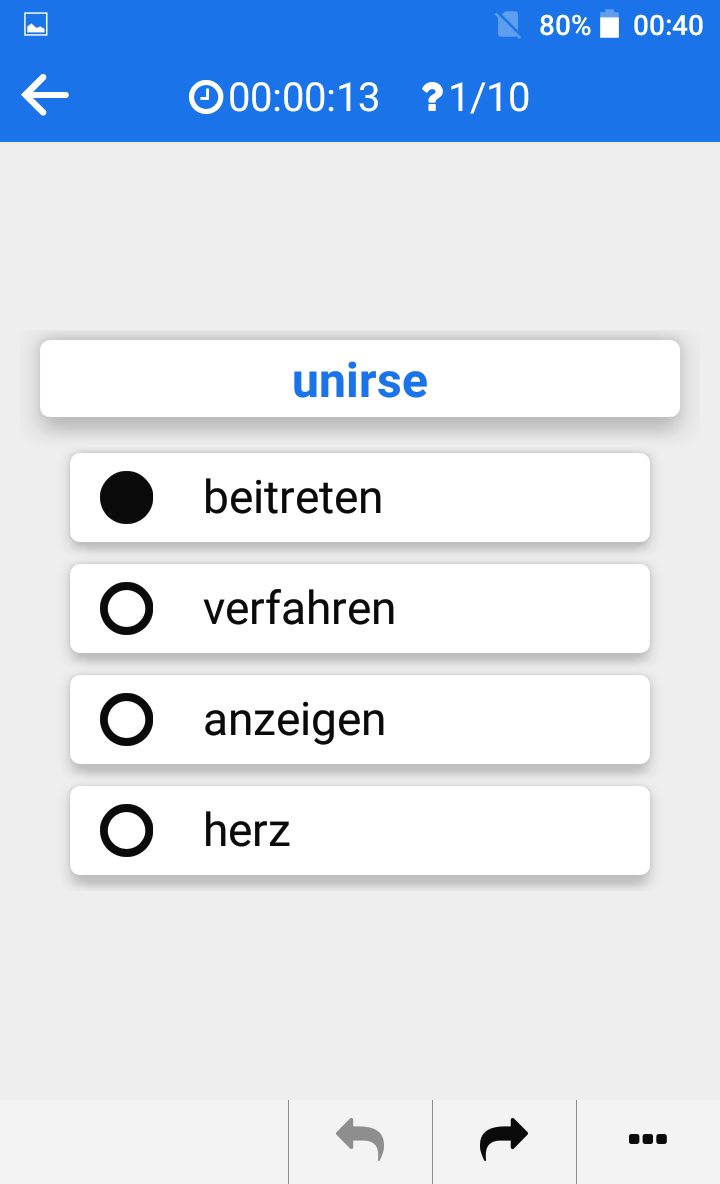This screenshot has width=720, height=1184.
Task: Tap the clock timer icon
Action: coord(205,97)
